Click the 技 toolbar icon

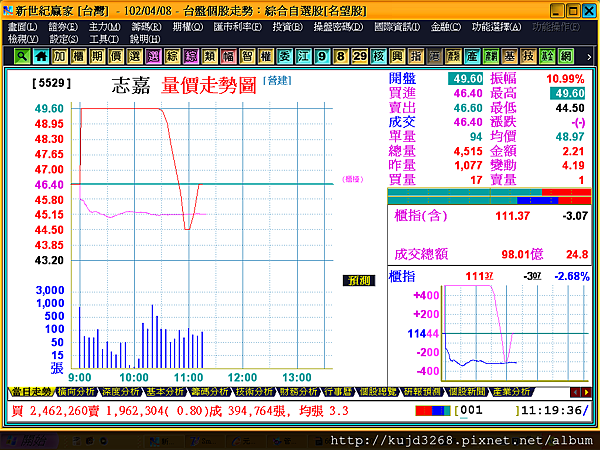(x=528, y=56)
